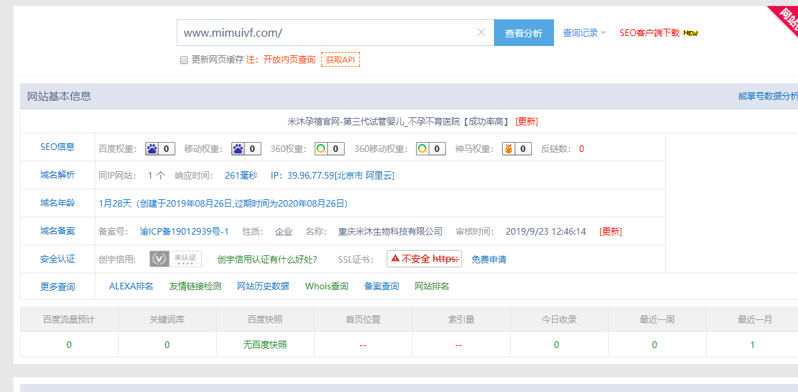Click the 索引量 column header

click(461, 320)
